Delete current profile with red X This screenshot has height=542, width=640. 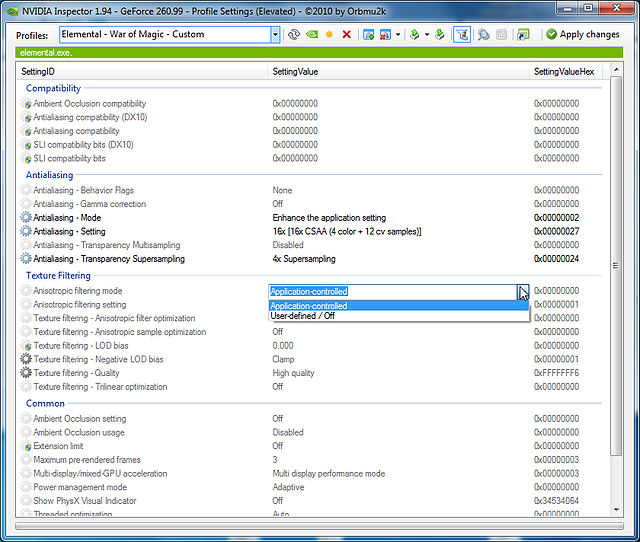pyautogui.click(x=347, y=35)
